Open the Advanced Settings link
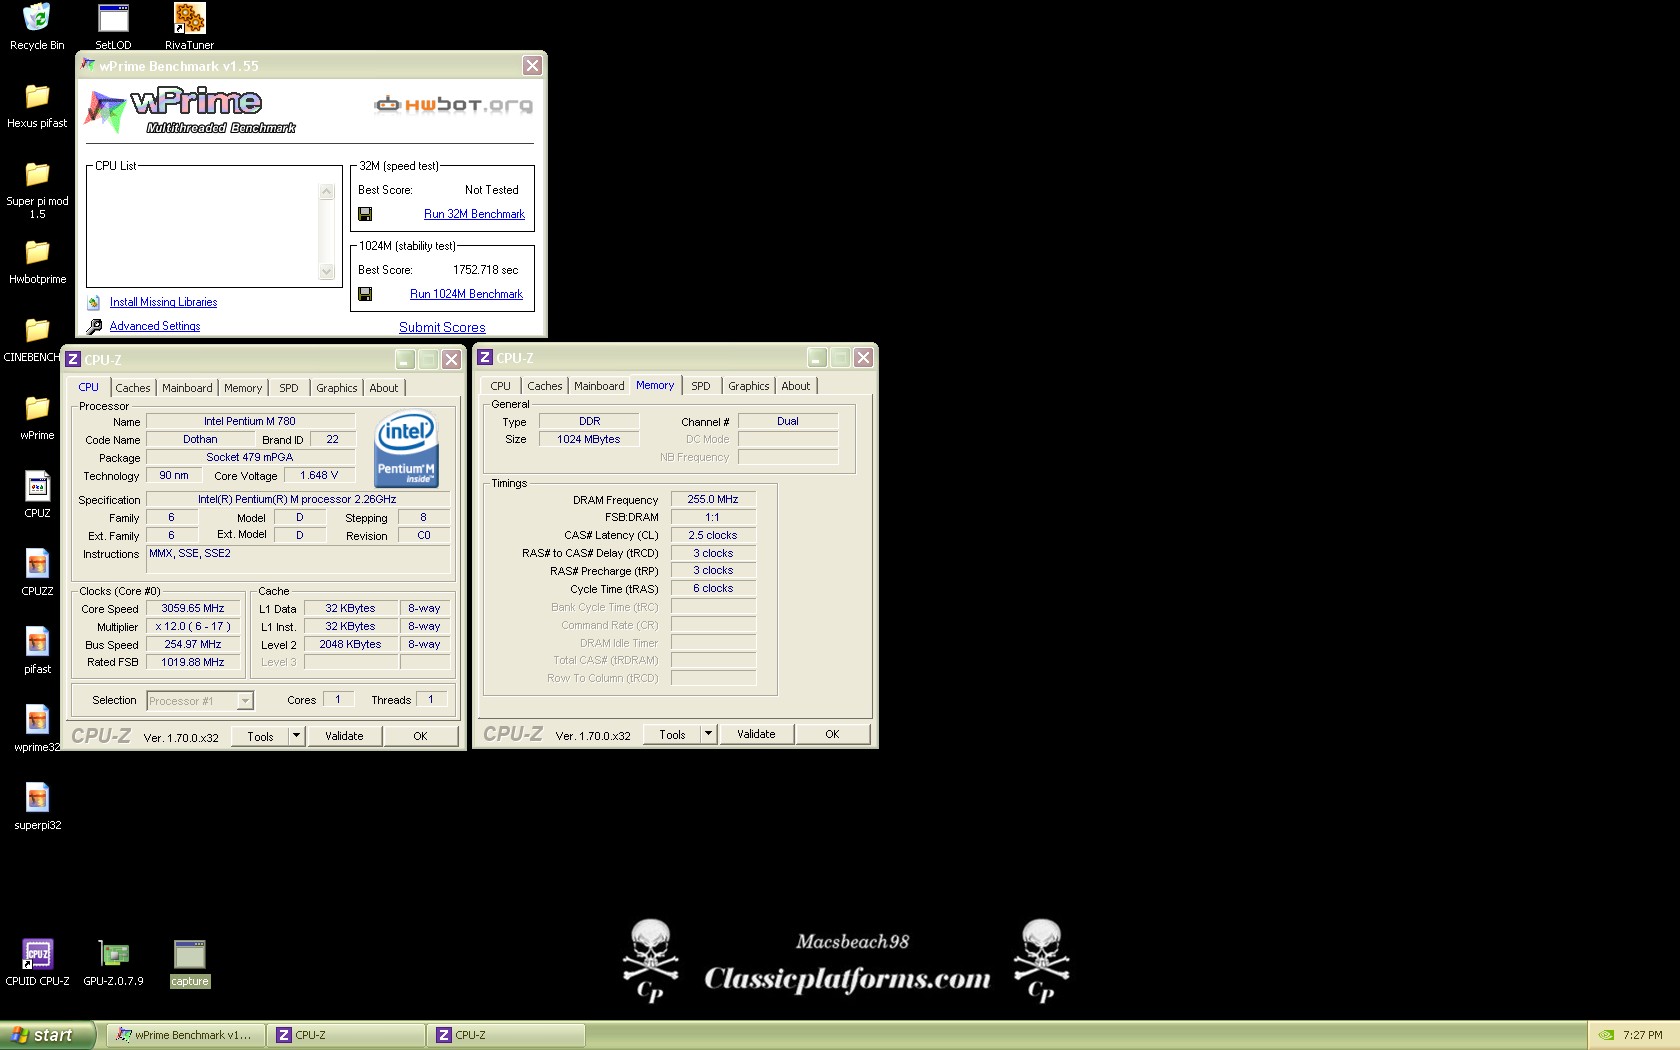Viewport: 1680px width, 1050px height. click(155, 326)
